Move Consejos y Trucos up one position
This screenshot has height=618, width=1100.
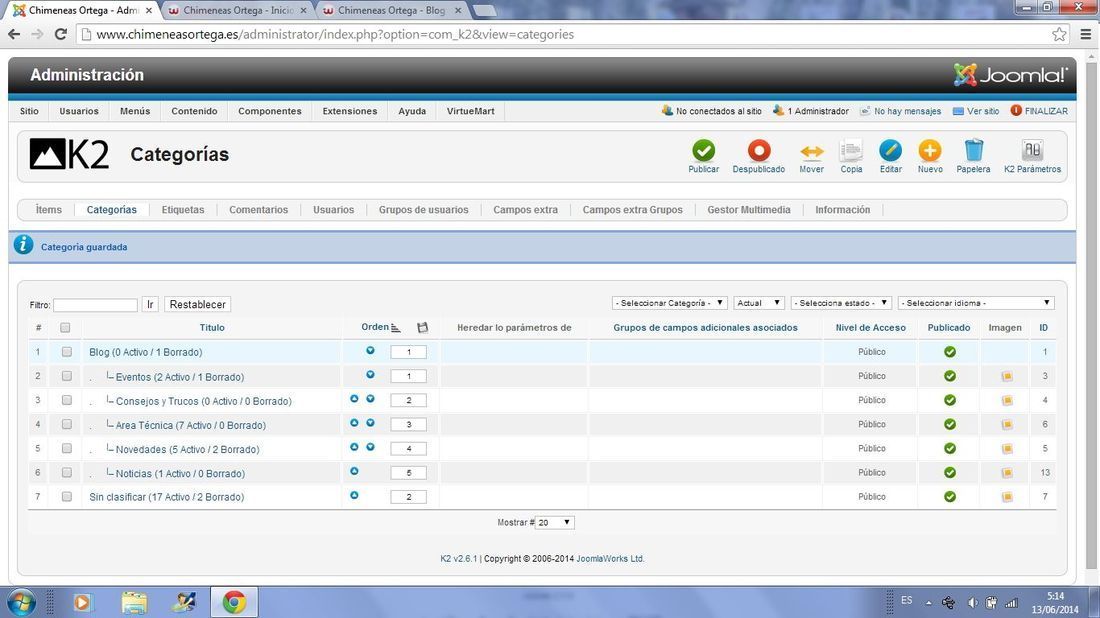click(x=354, y=399)
